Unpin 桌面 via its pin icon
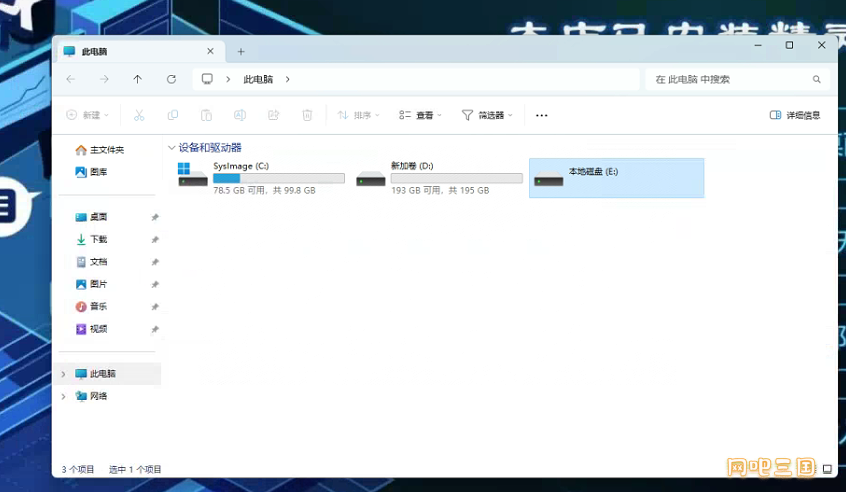The image size is (846, 492). [155, 217]
